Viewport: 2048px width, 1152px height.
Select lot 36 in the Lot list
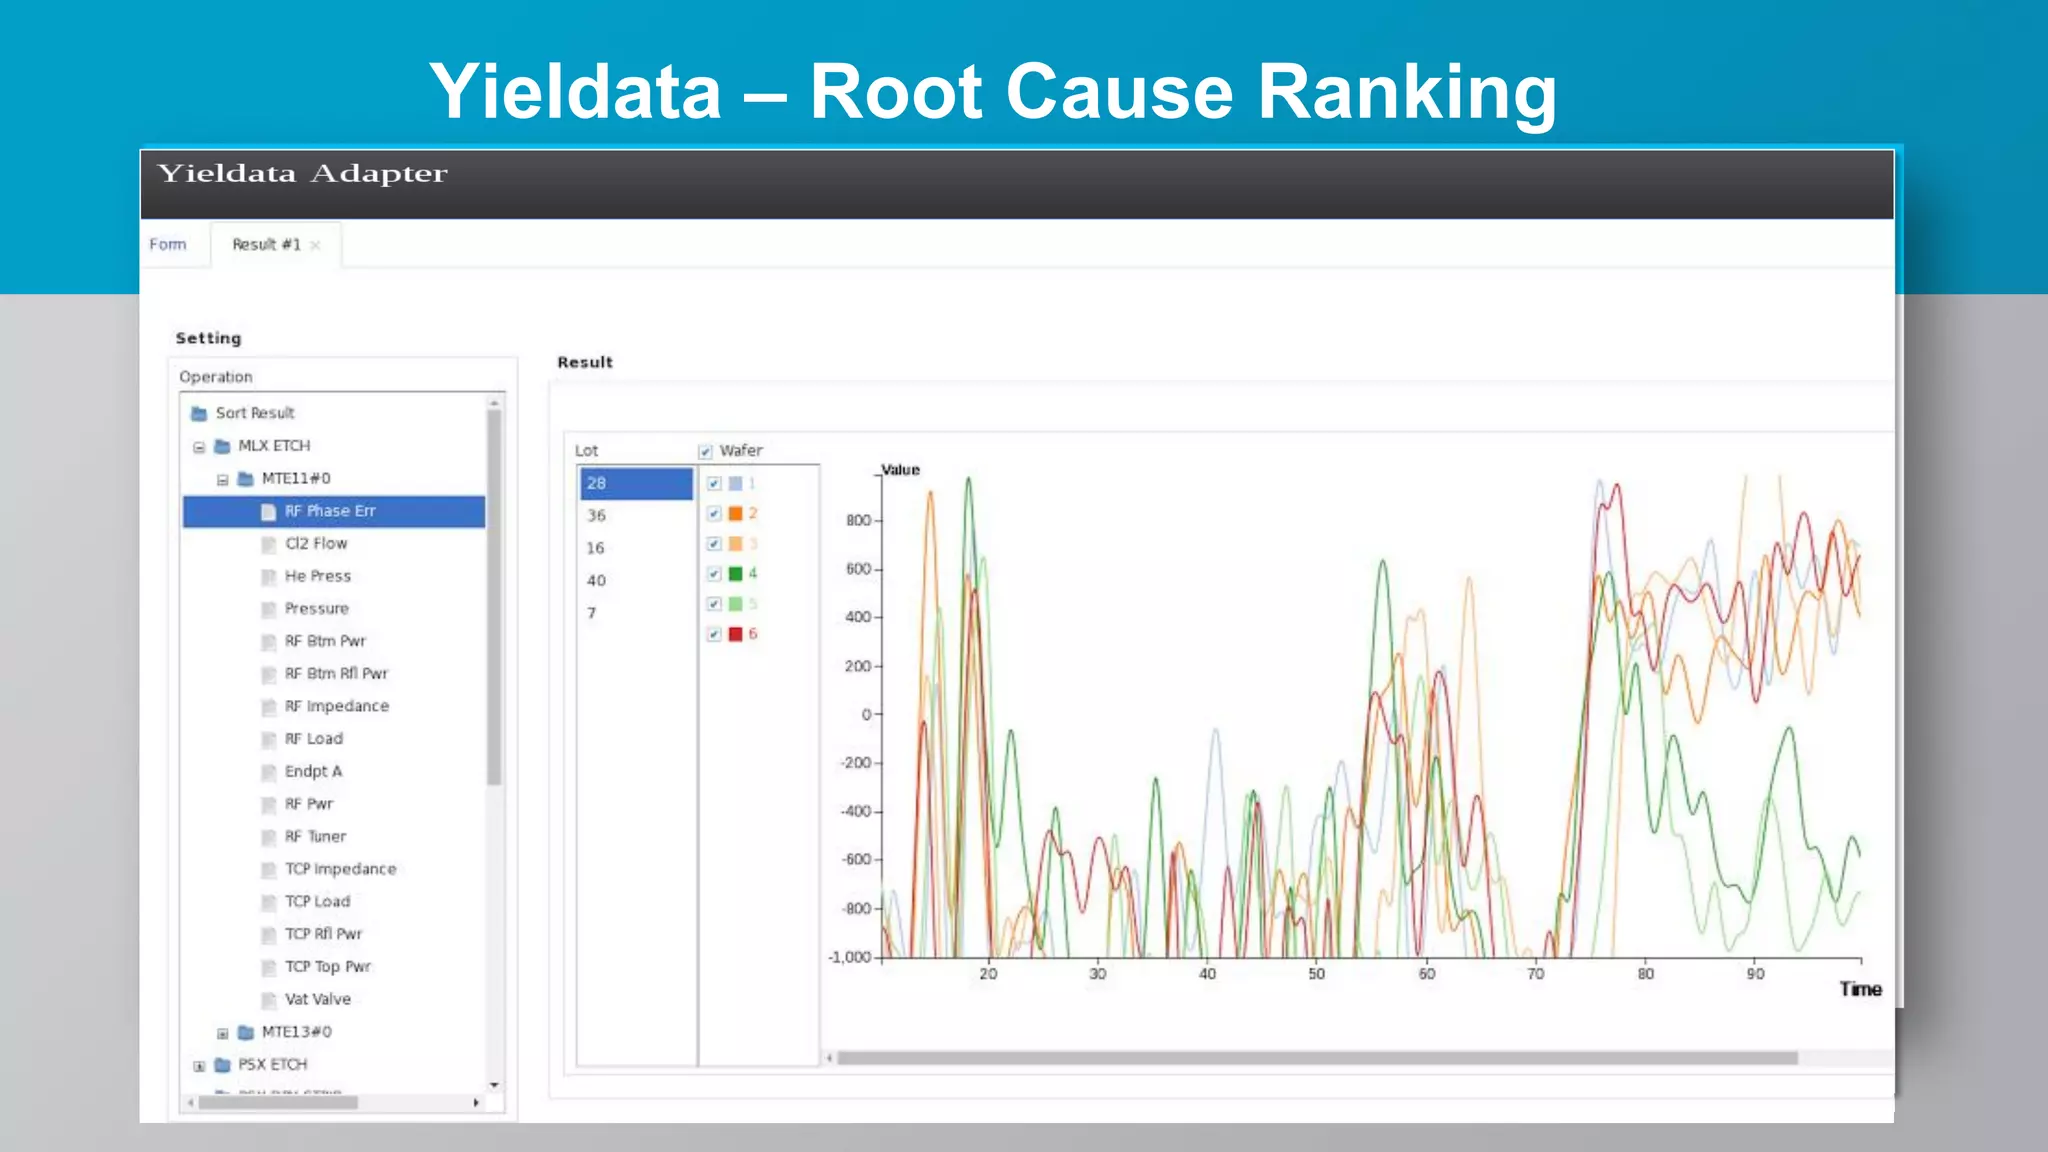pyautogui.click(x=636, y=516)
